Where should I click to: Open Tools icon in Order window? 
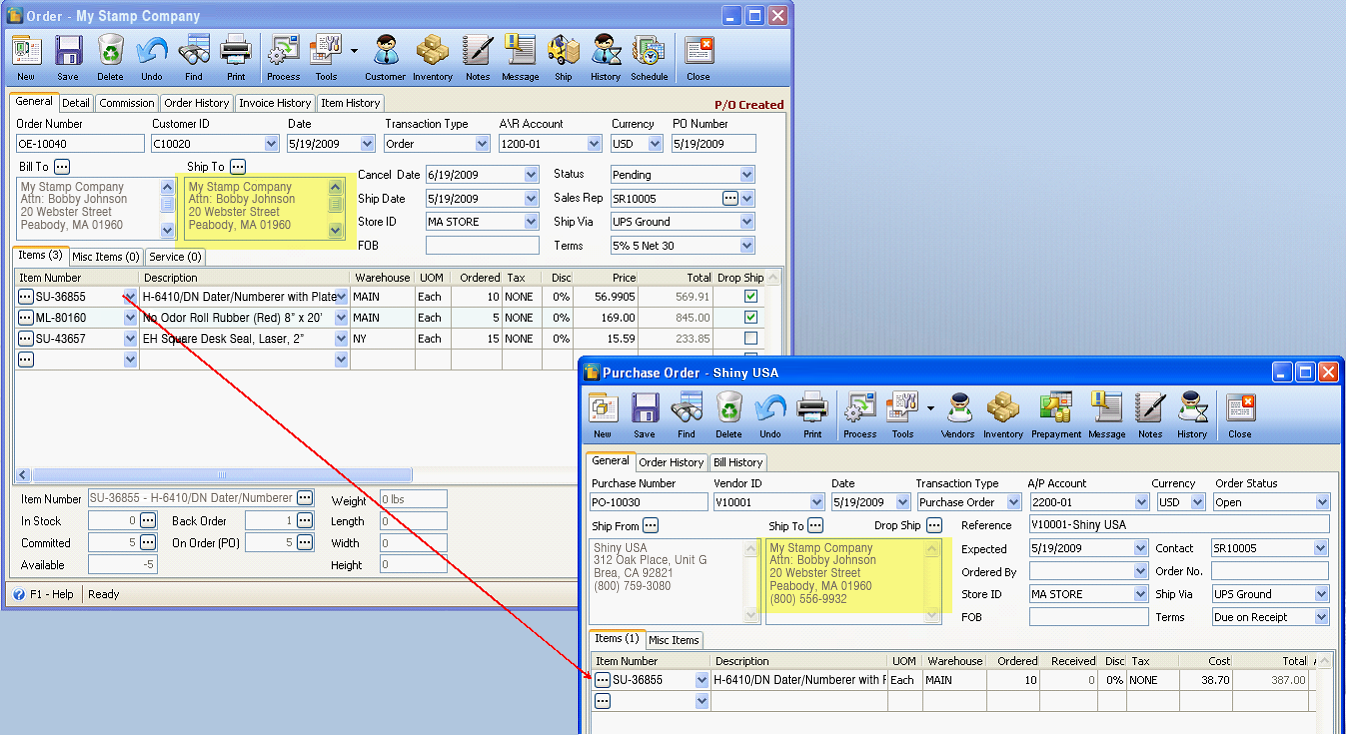[x=326, y=50]
